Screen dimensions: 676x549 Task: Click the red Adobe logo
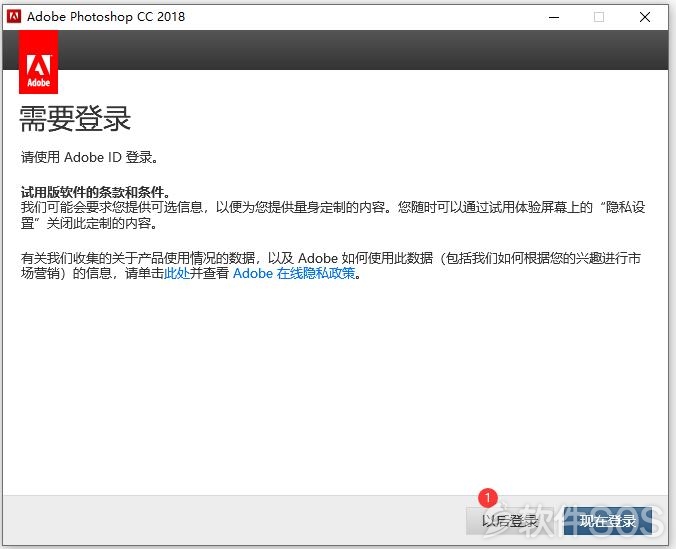pyautogui.click(x=38, y=62)
